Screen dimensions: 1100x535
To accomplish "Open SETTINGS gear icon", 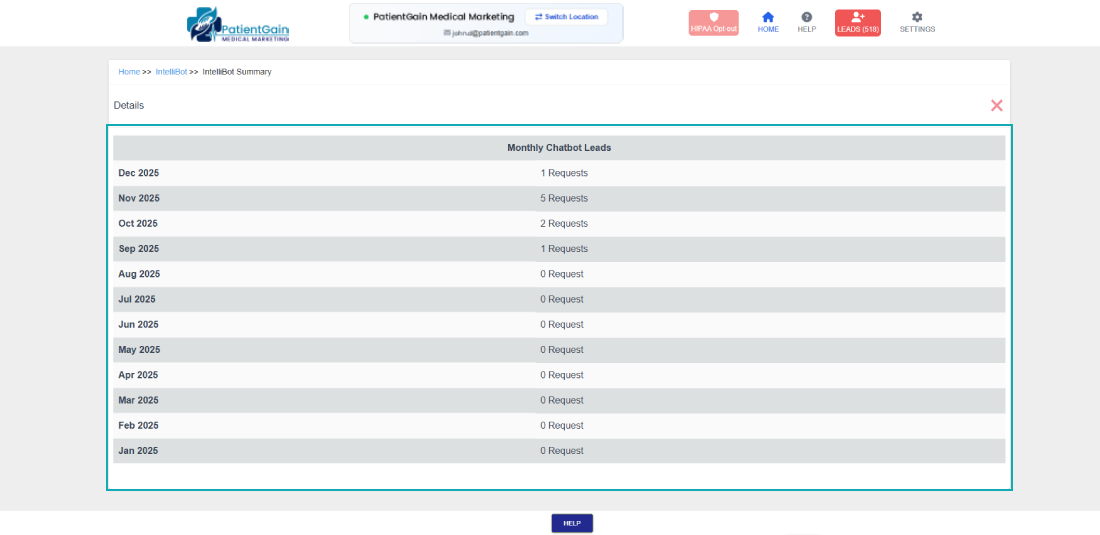I will tap(917, 22).
